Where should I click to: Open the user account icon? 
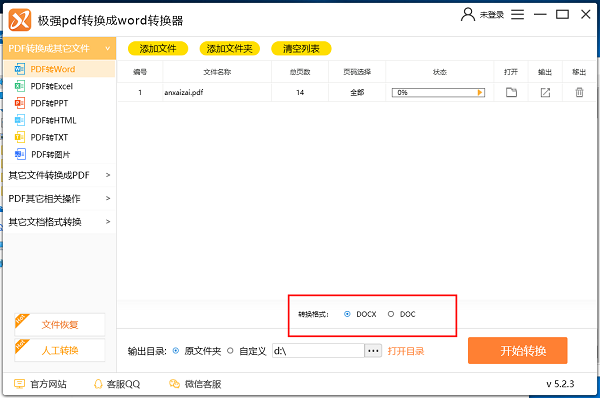click(x=468, y=15)
